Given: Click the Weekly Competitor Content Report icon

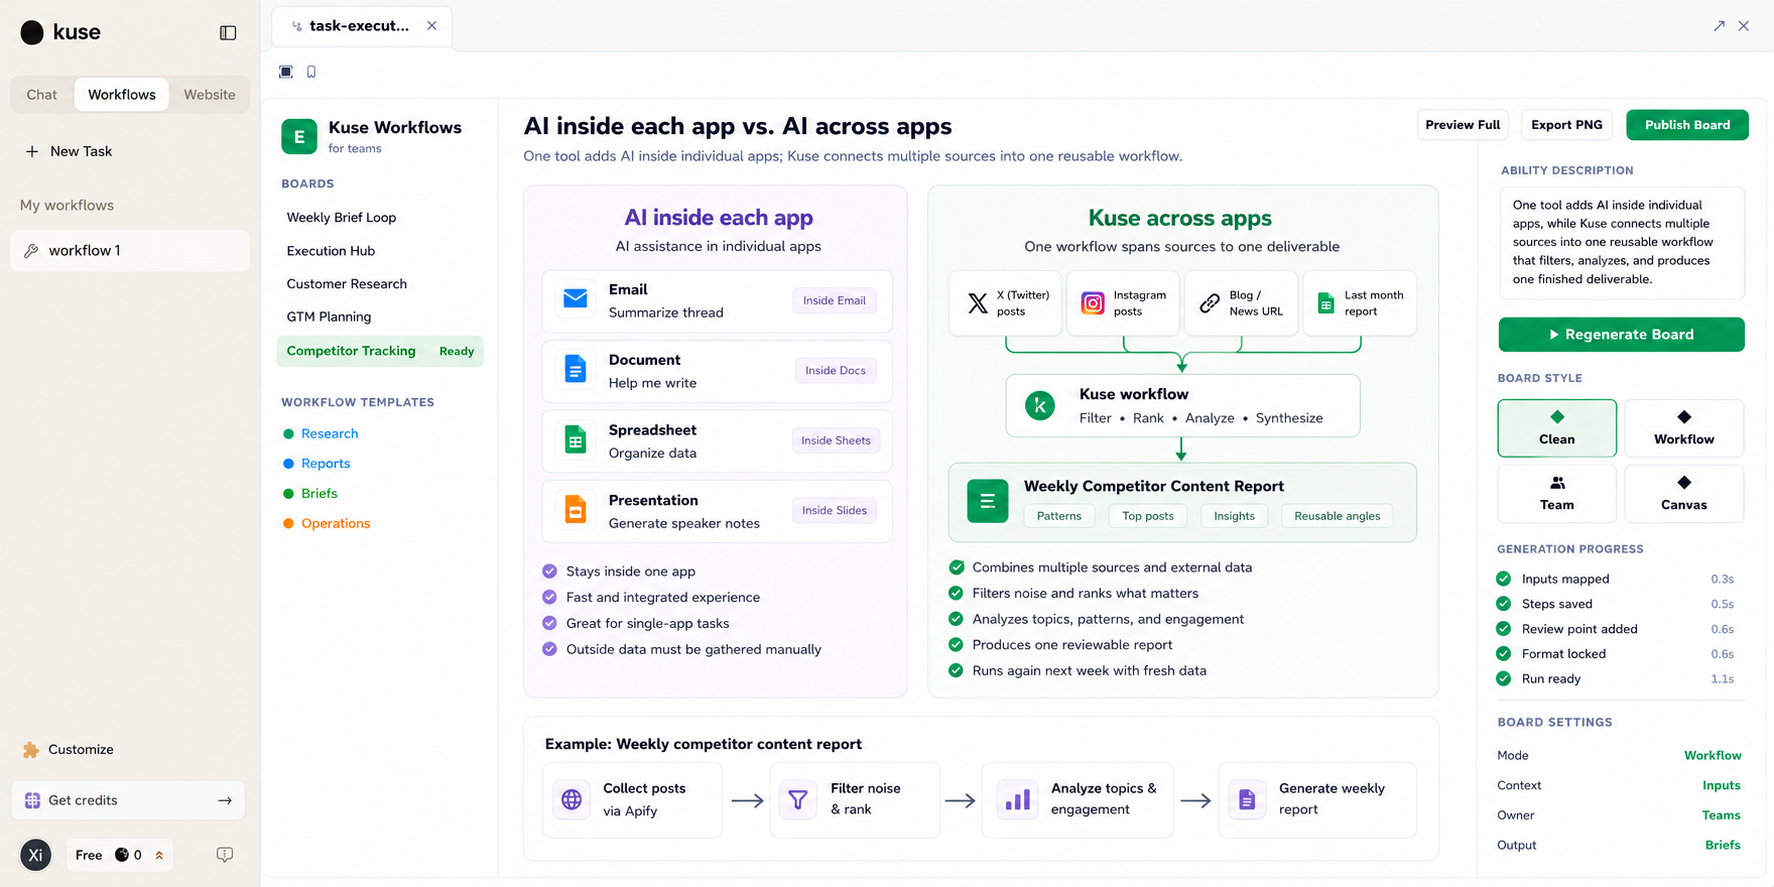Looking at the screenshot, I should point(987,501).
